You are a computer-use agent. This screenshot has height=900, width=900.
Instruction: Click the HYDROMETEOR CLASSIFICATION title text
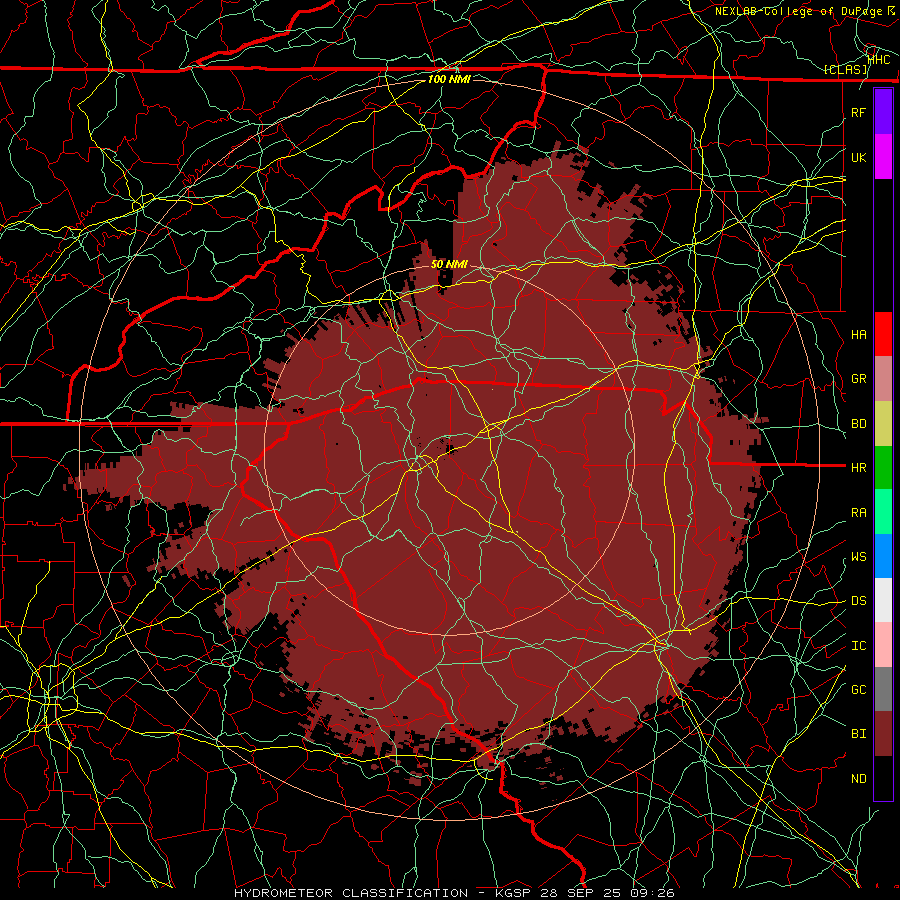tap(351, 893)
